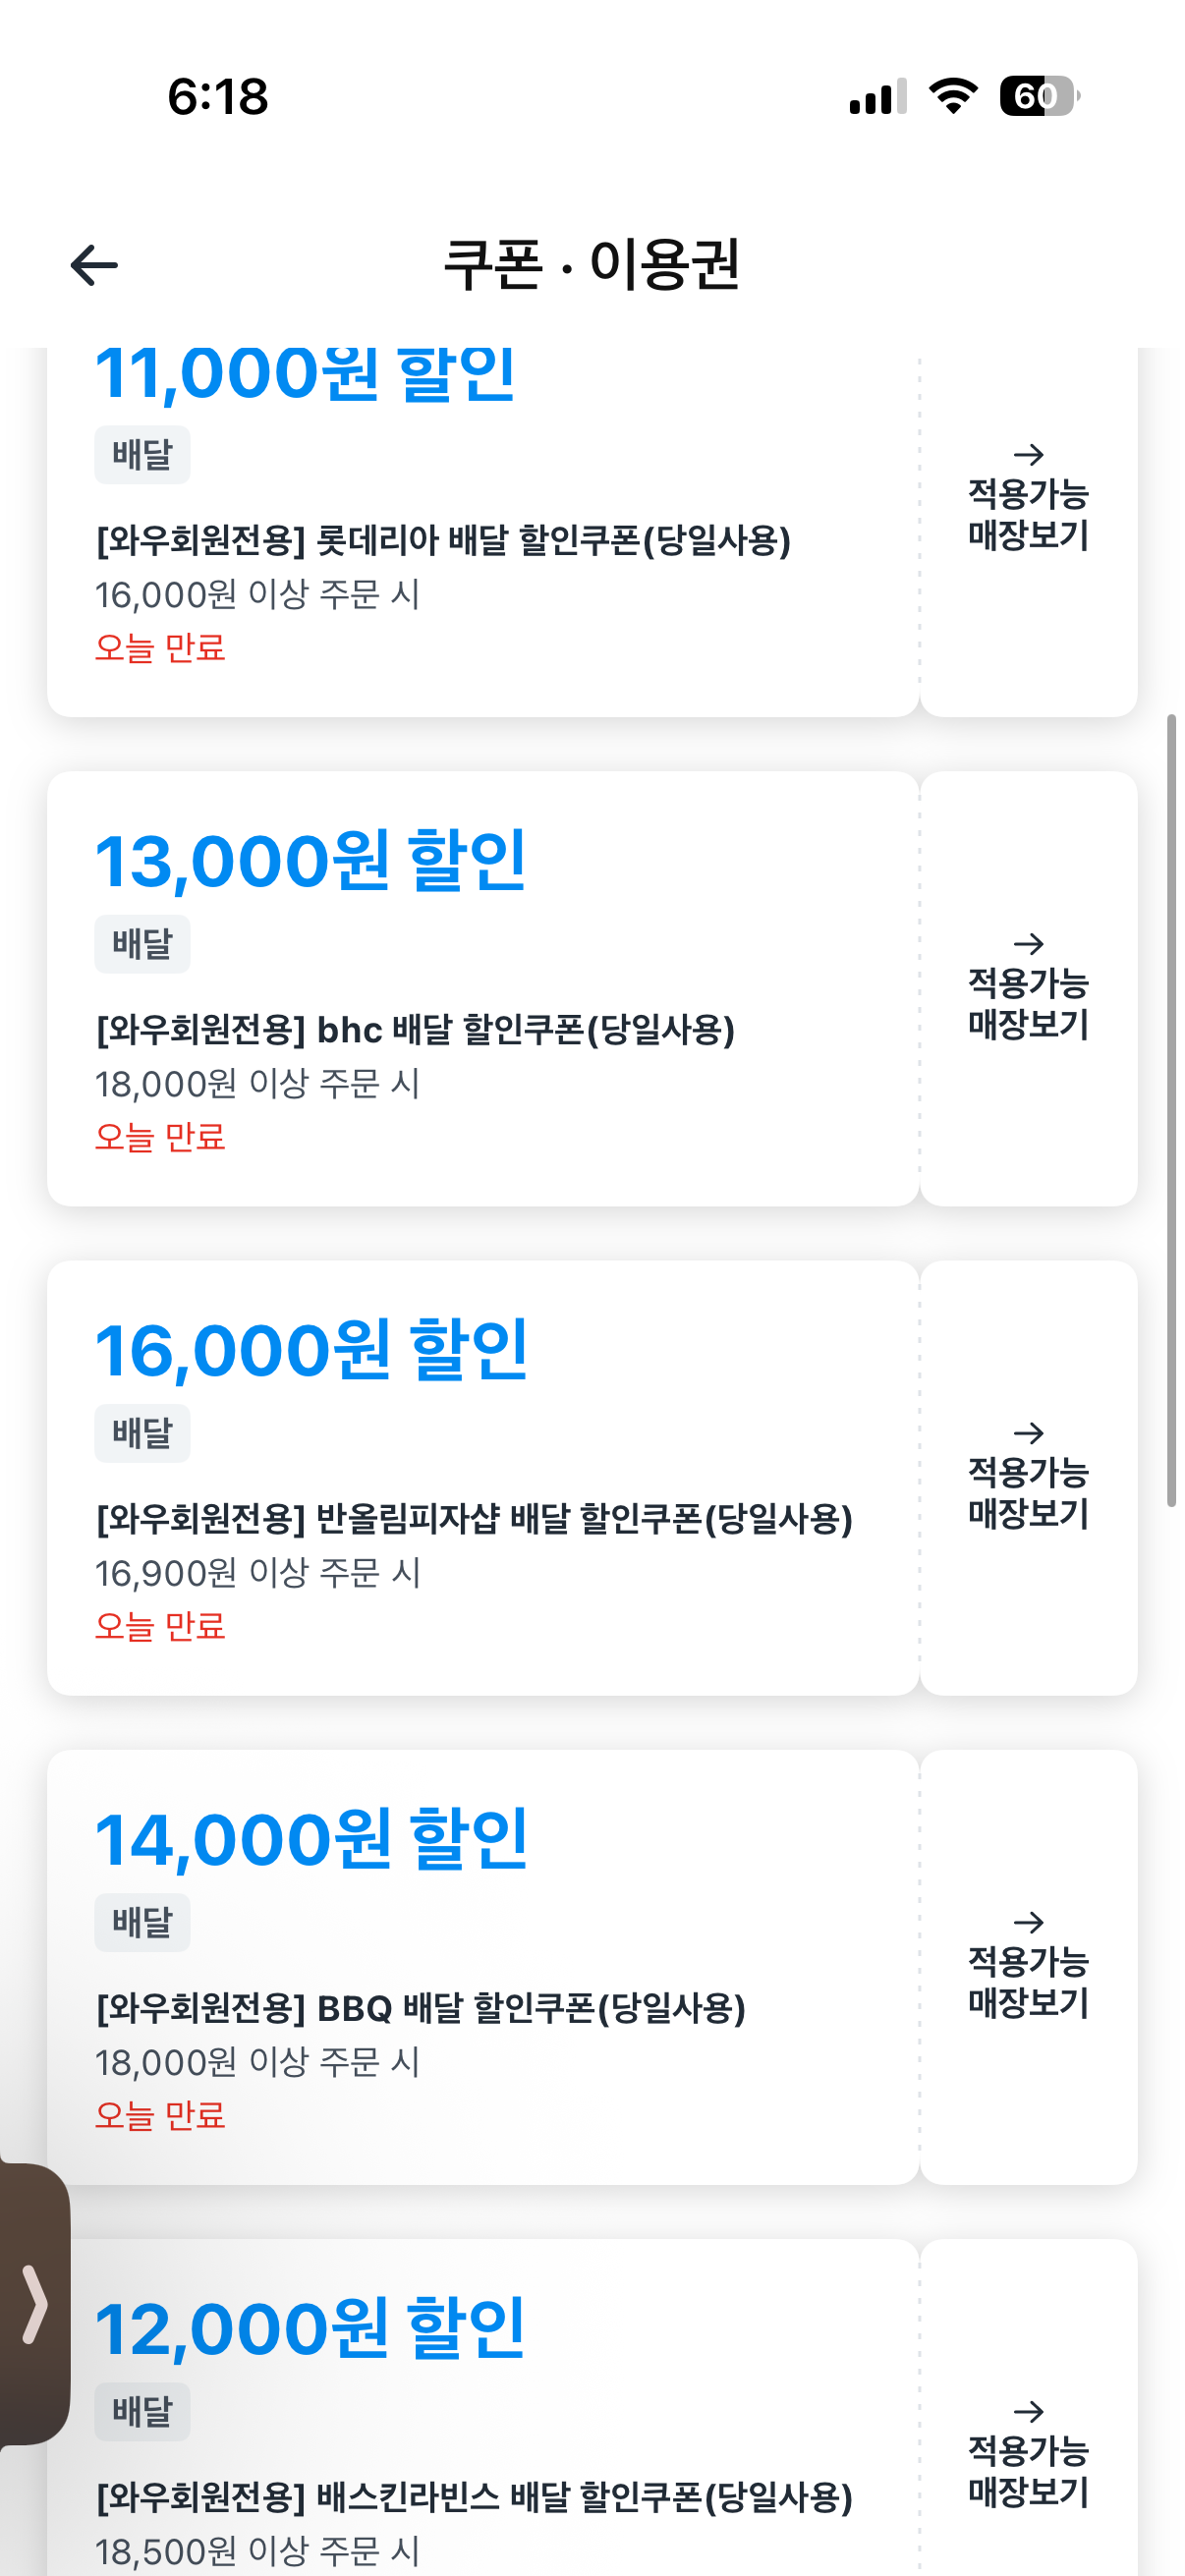
Task: Click arrow icon on 롯데리아 coupon
Action: point(1028,455)
